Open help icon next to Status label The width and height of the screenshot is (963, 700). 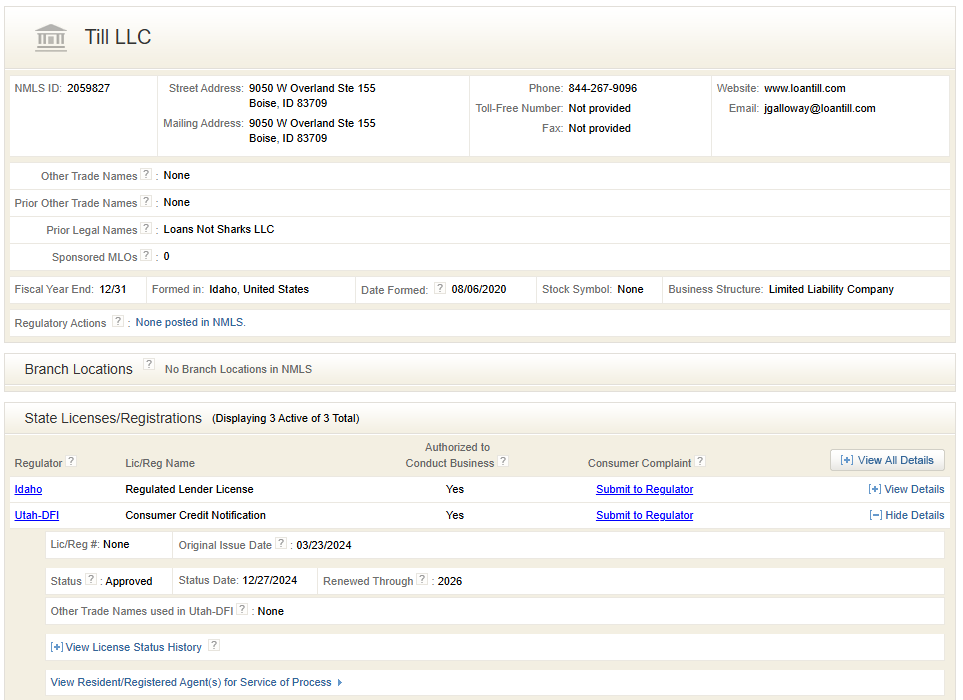[91, 579]
